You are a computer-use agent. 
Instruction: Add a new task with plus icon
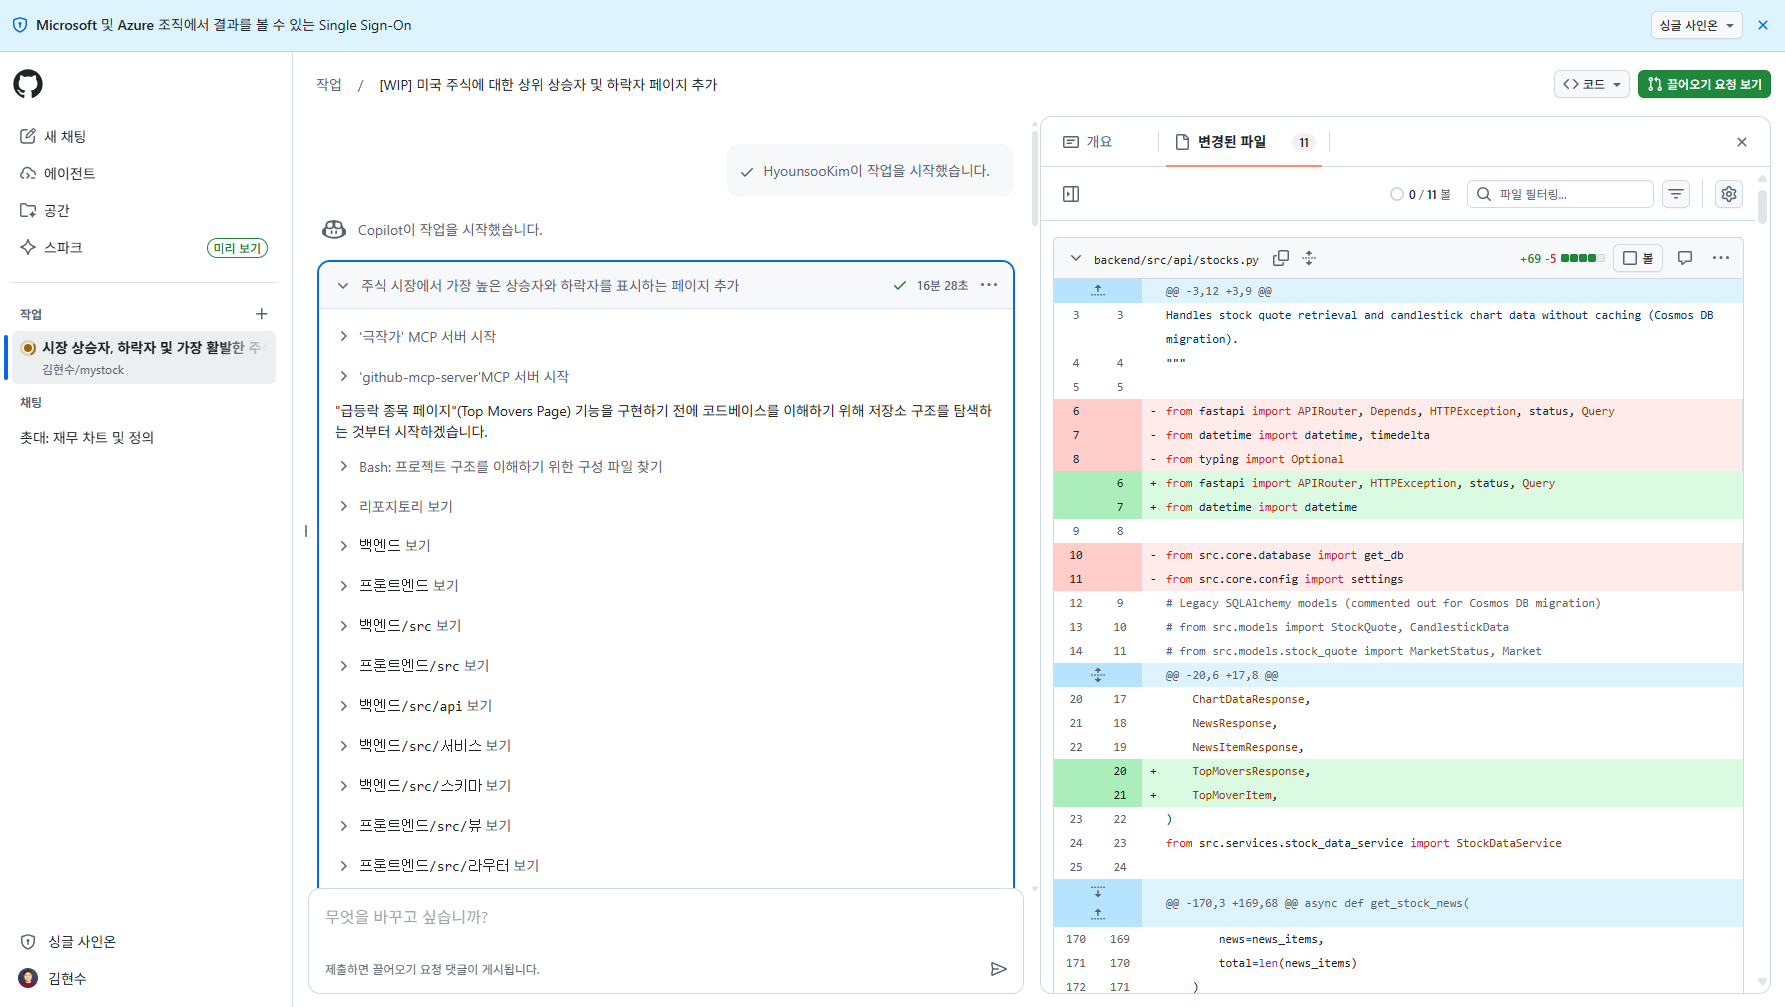click(262, 314)
